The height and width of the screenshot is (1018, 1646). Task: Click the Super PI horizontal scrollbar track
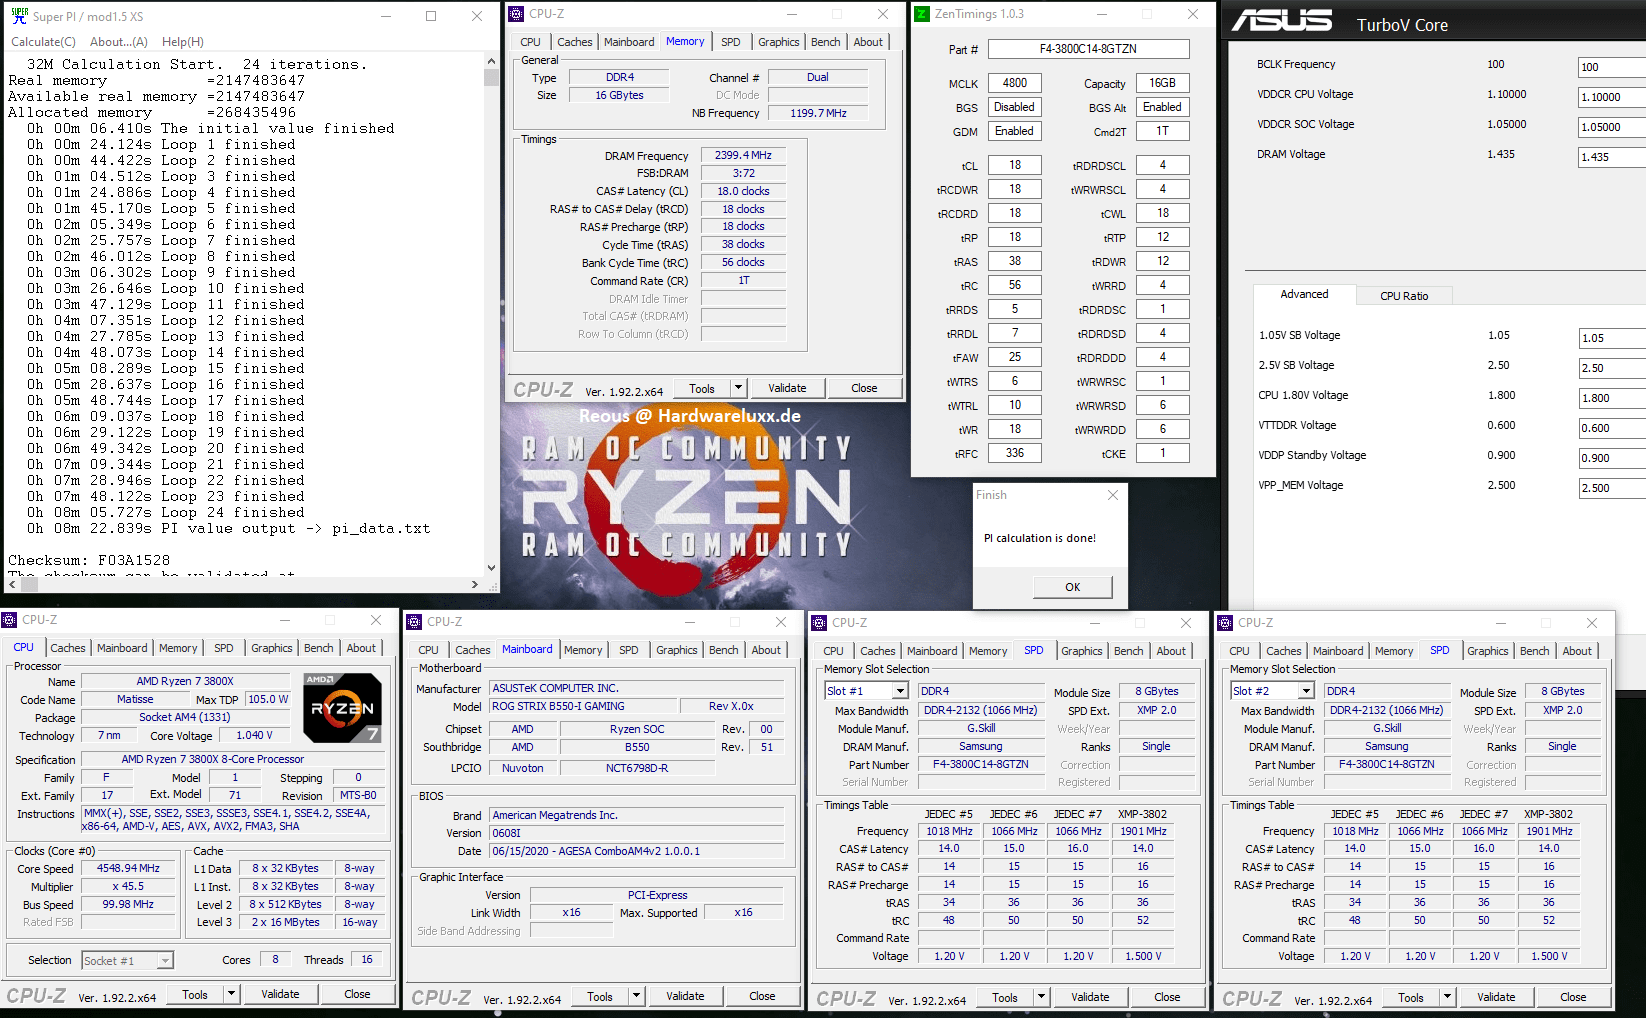click(x=242, y=584)
